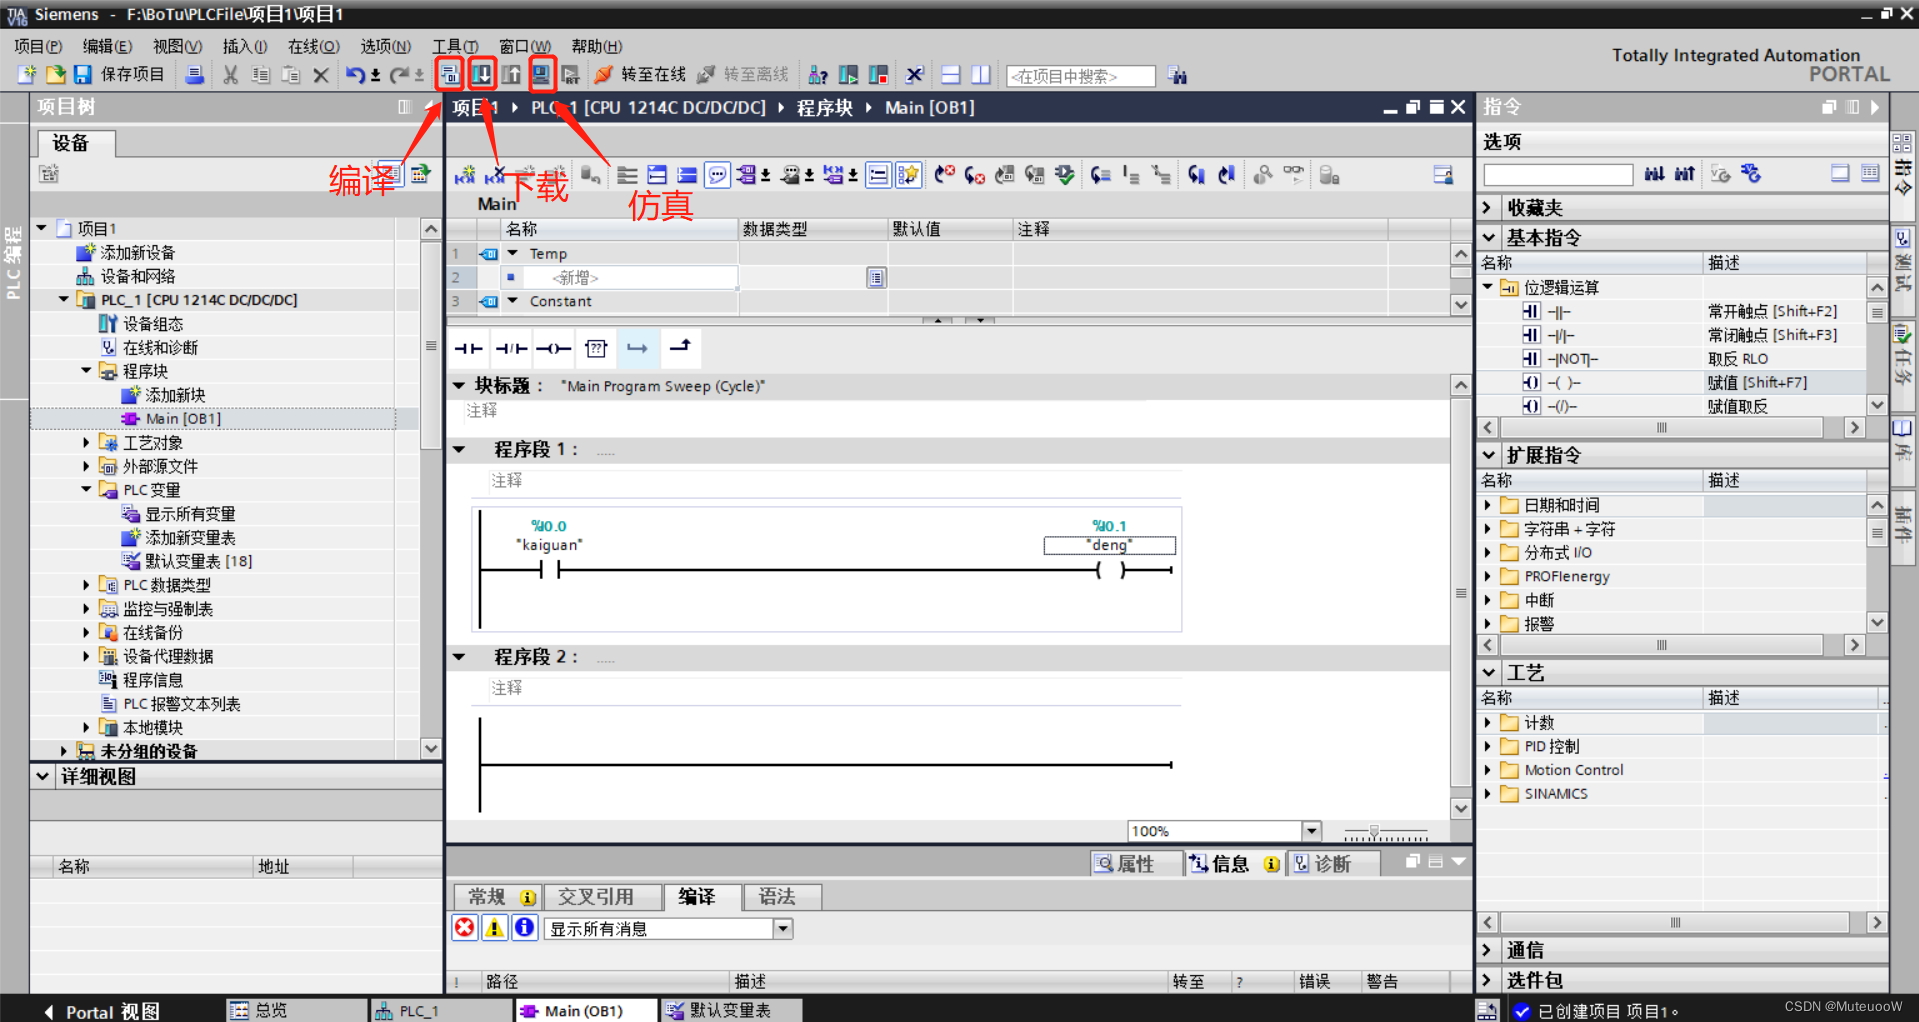Select the kaiguan contact in Network 1
The width and height of the screenshot is (1919, 1022).
click(x=549, y=570)
